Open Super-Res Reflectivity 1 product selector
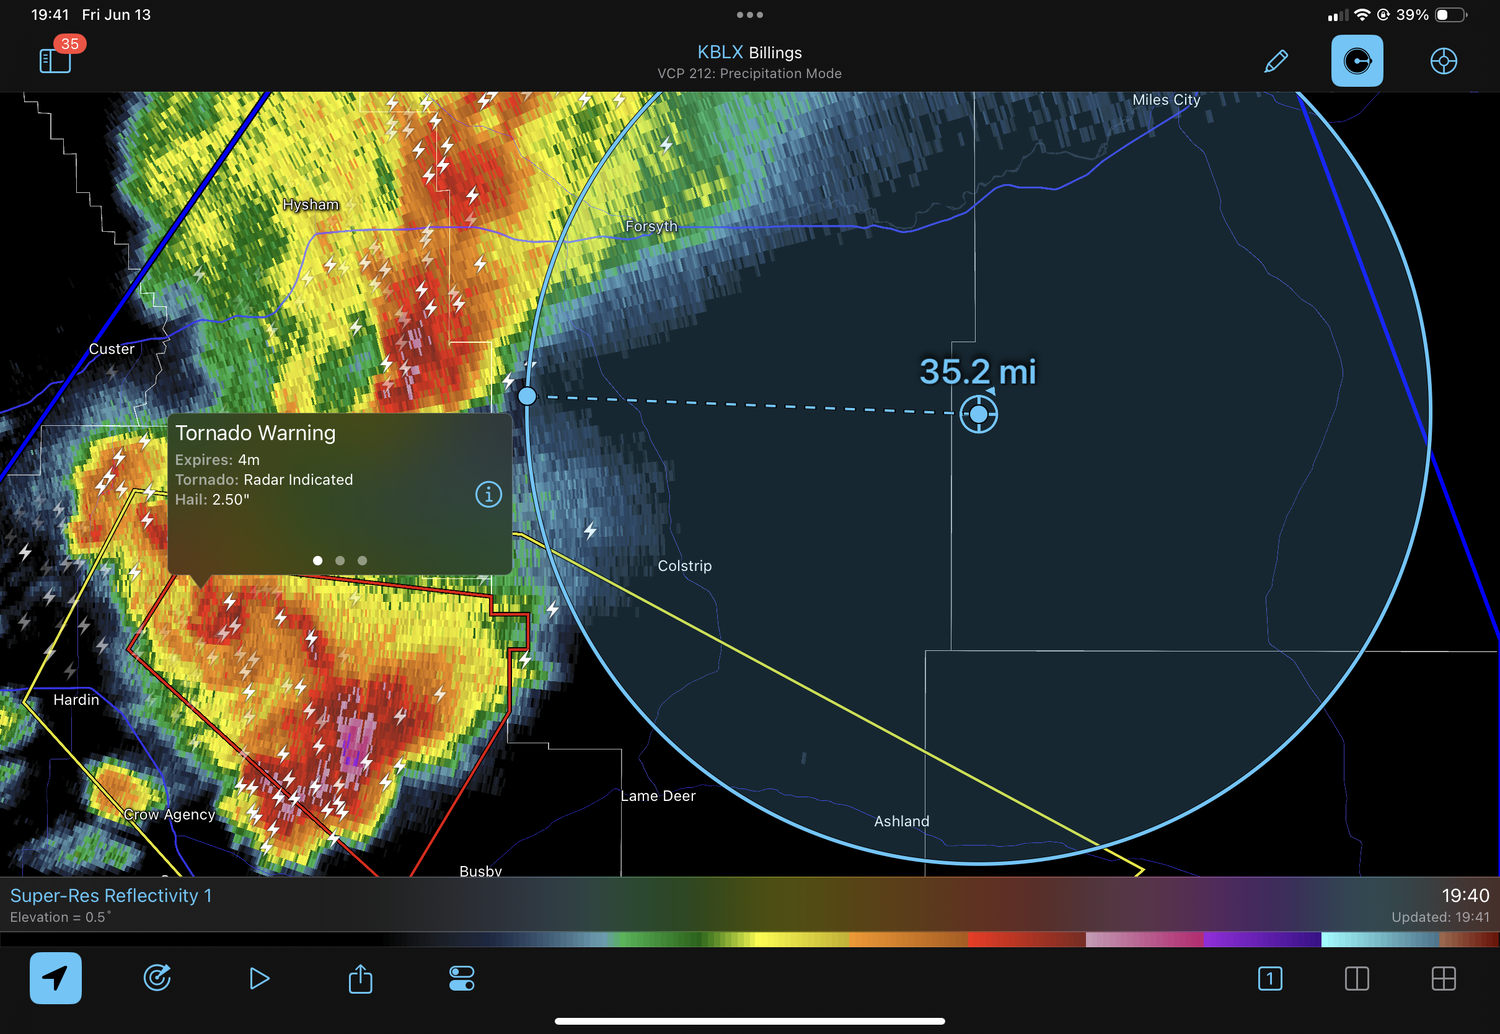The image size is (1500, 1034). click(111, 896)
